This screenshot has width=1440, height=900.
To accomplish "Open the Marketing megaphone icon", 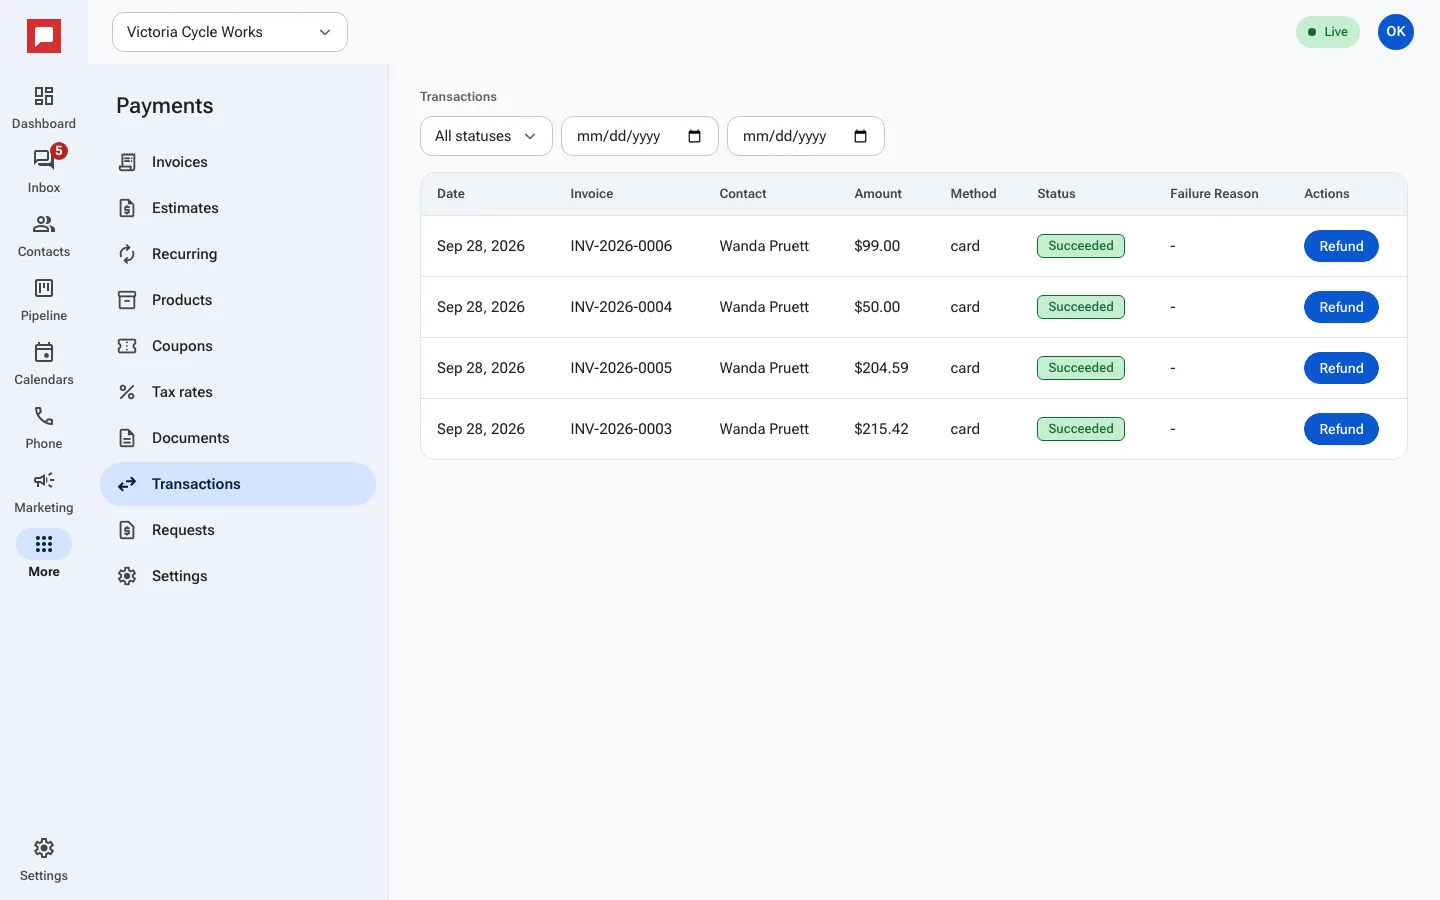I will click(44, 480).
